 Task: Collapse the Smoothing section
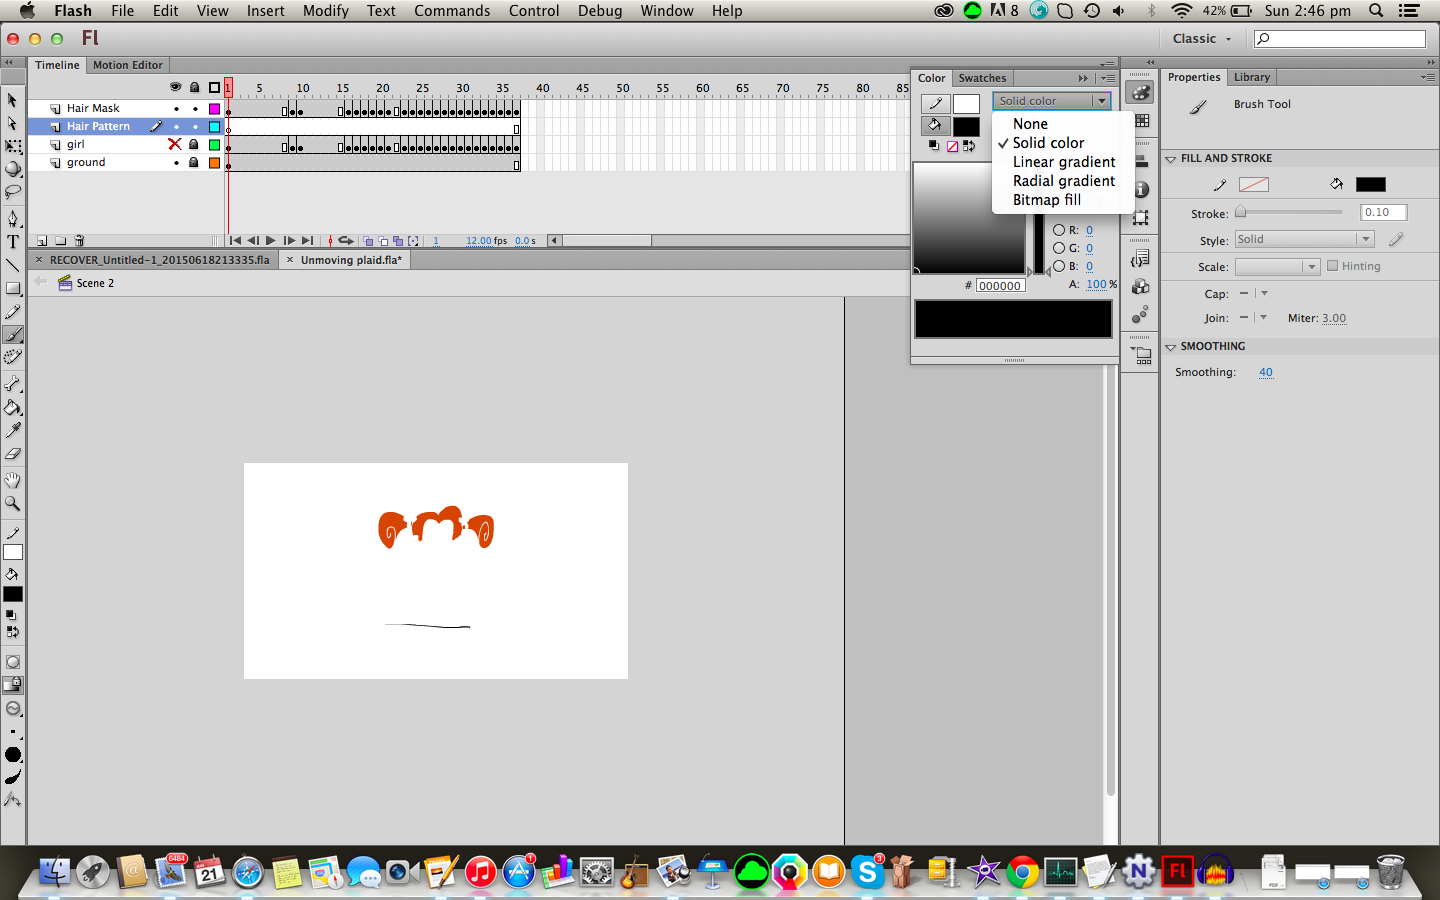point(1171,347)
